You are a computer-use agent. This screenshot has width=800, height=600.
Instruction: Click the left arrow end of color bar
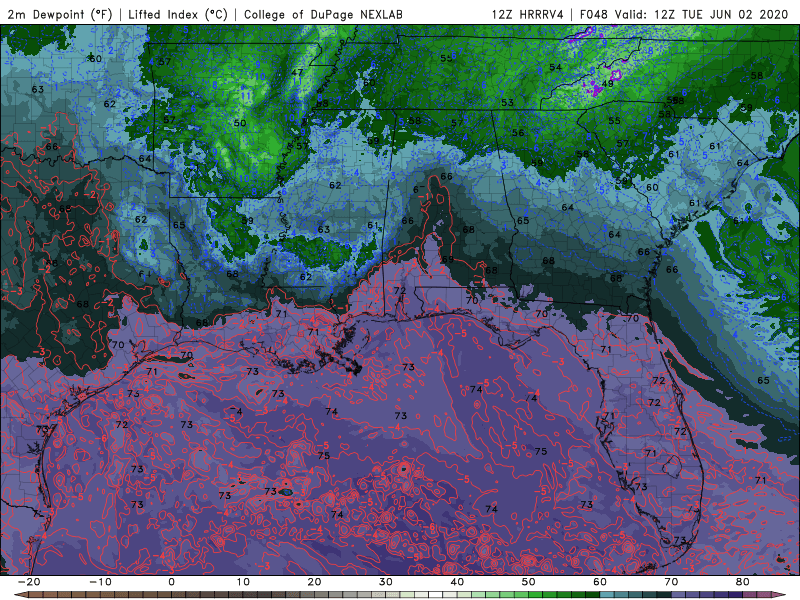[x=20, y=595]
